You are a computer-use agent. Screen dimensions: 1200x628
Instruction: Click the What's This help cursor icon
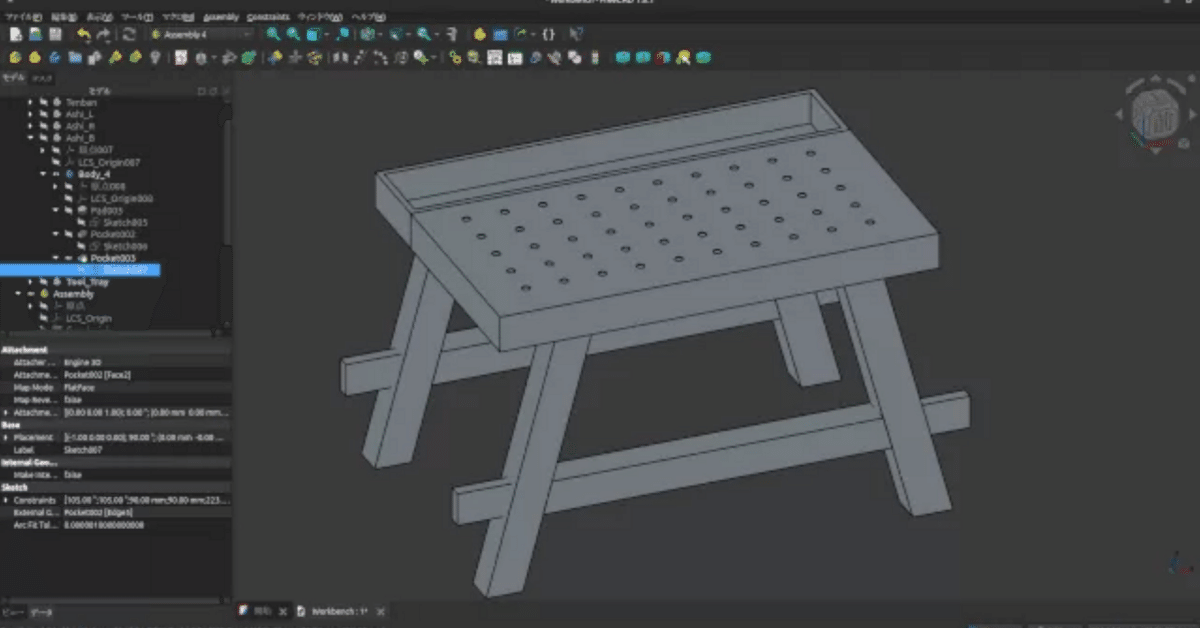[x=576, y=34]
